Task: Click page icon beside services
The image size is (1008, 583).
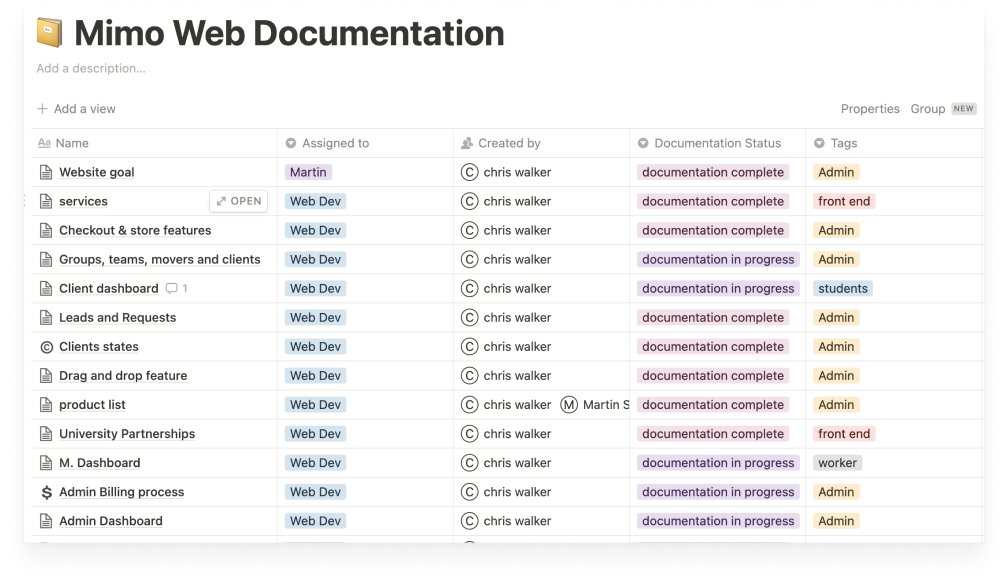Action: tap(46, 201)
